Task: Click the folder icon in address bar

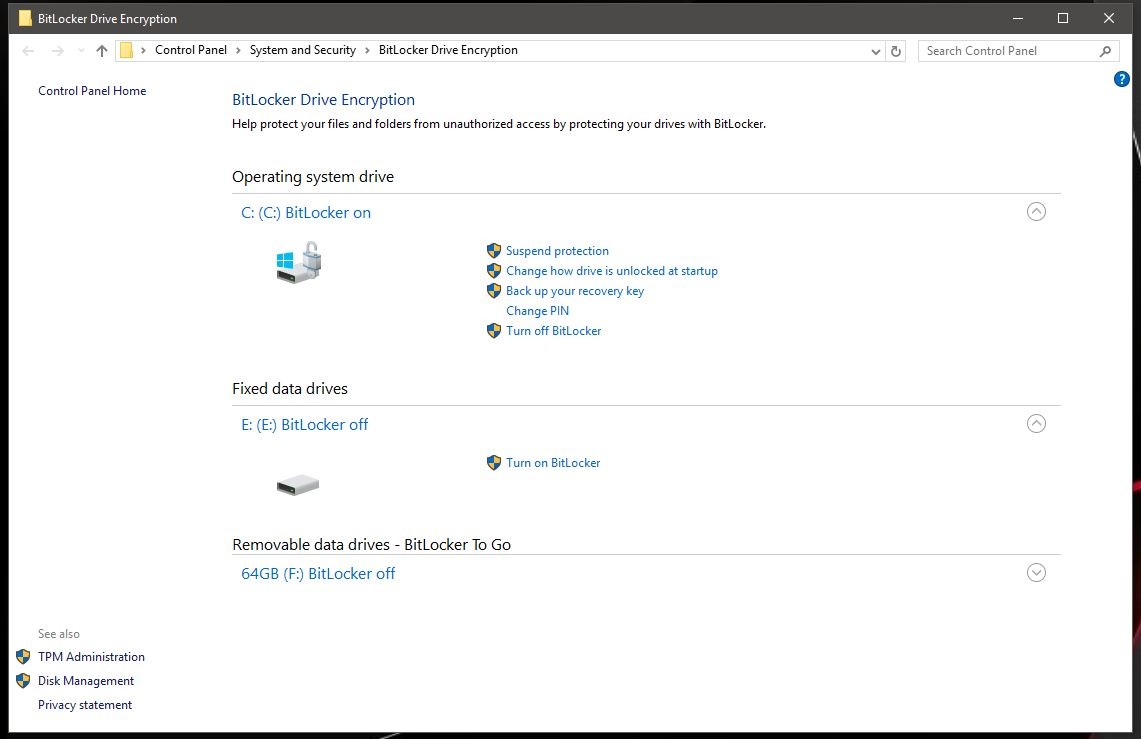Action: [126, 51]
